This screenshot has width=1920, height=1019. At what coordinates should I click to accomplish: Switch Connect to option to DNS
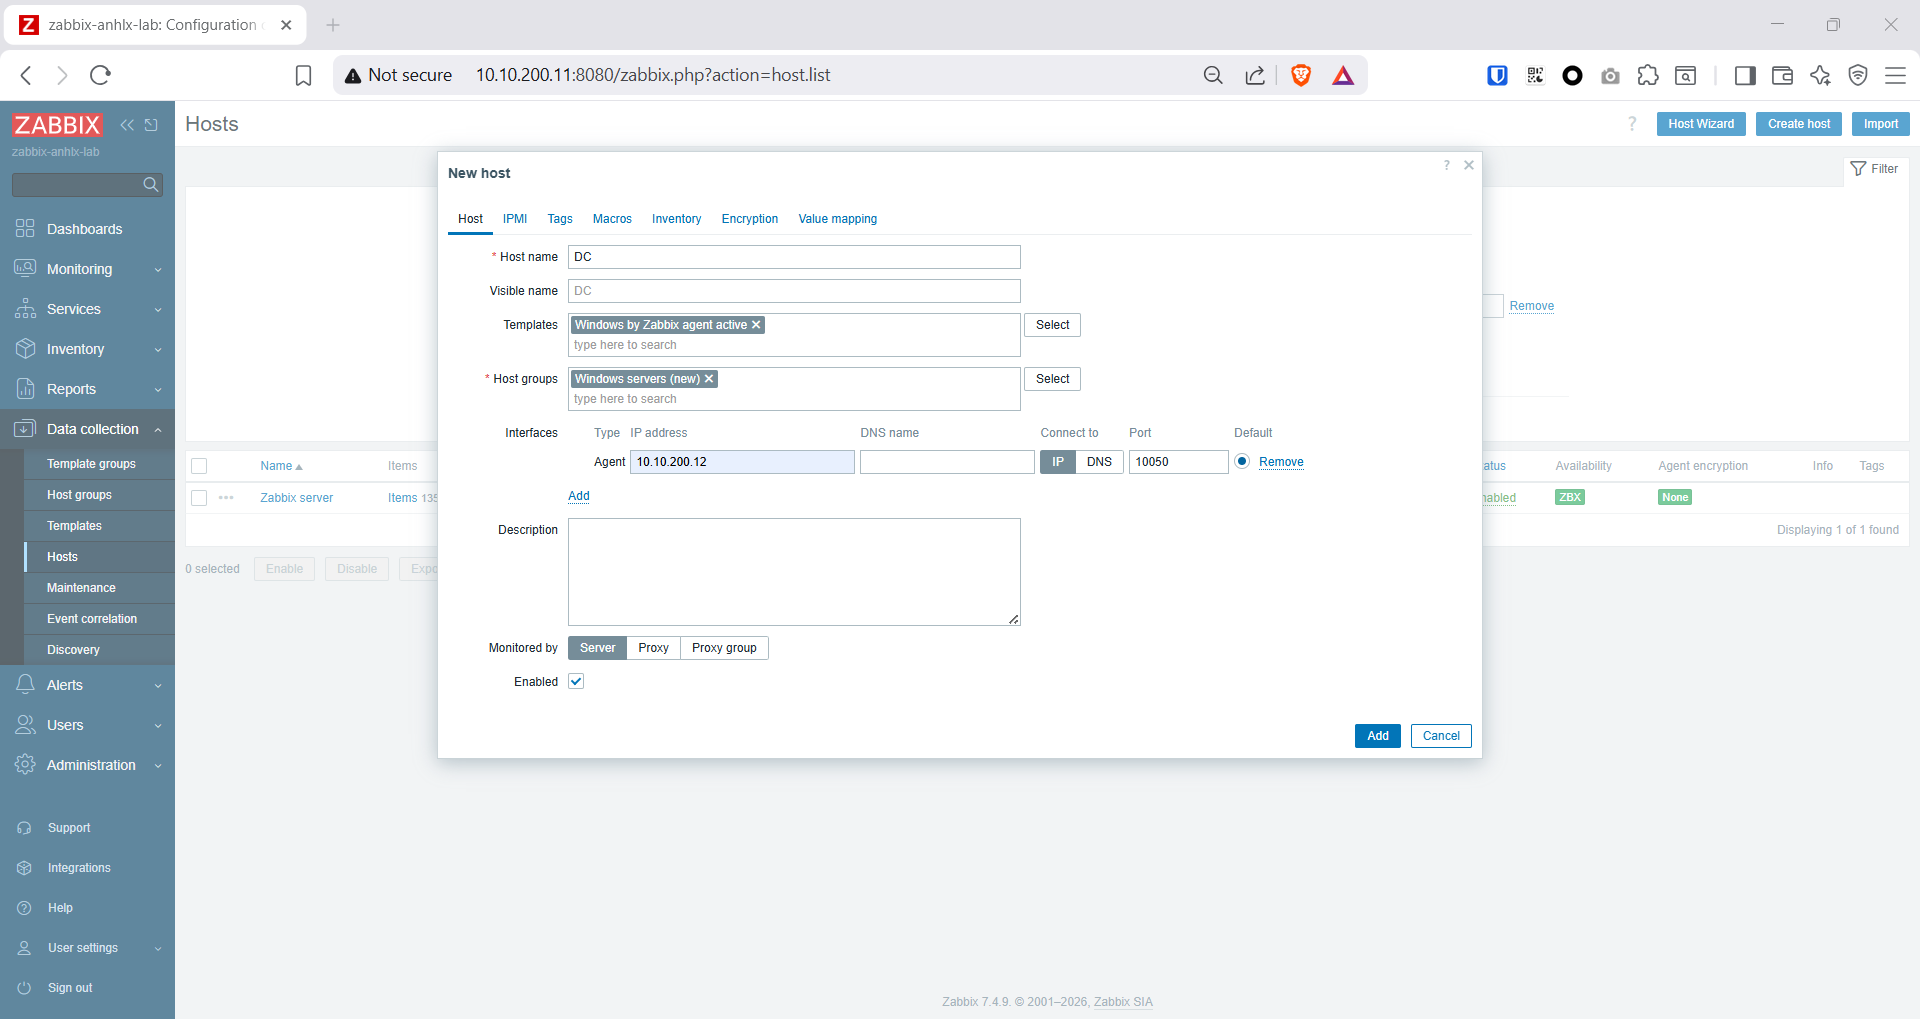click(x=1099, y=462)
